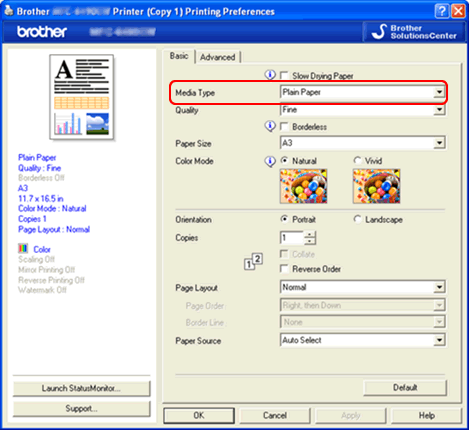The image size is (469, 430).
Task: Switch to the Advanced tab
Action: (218, 57)
